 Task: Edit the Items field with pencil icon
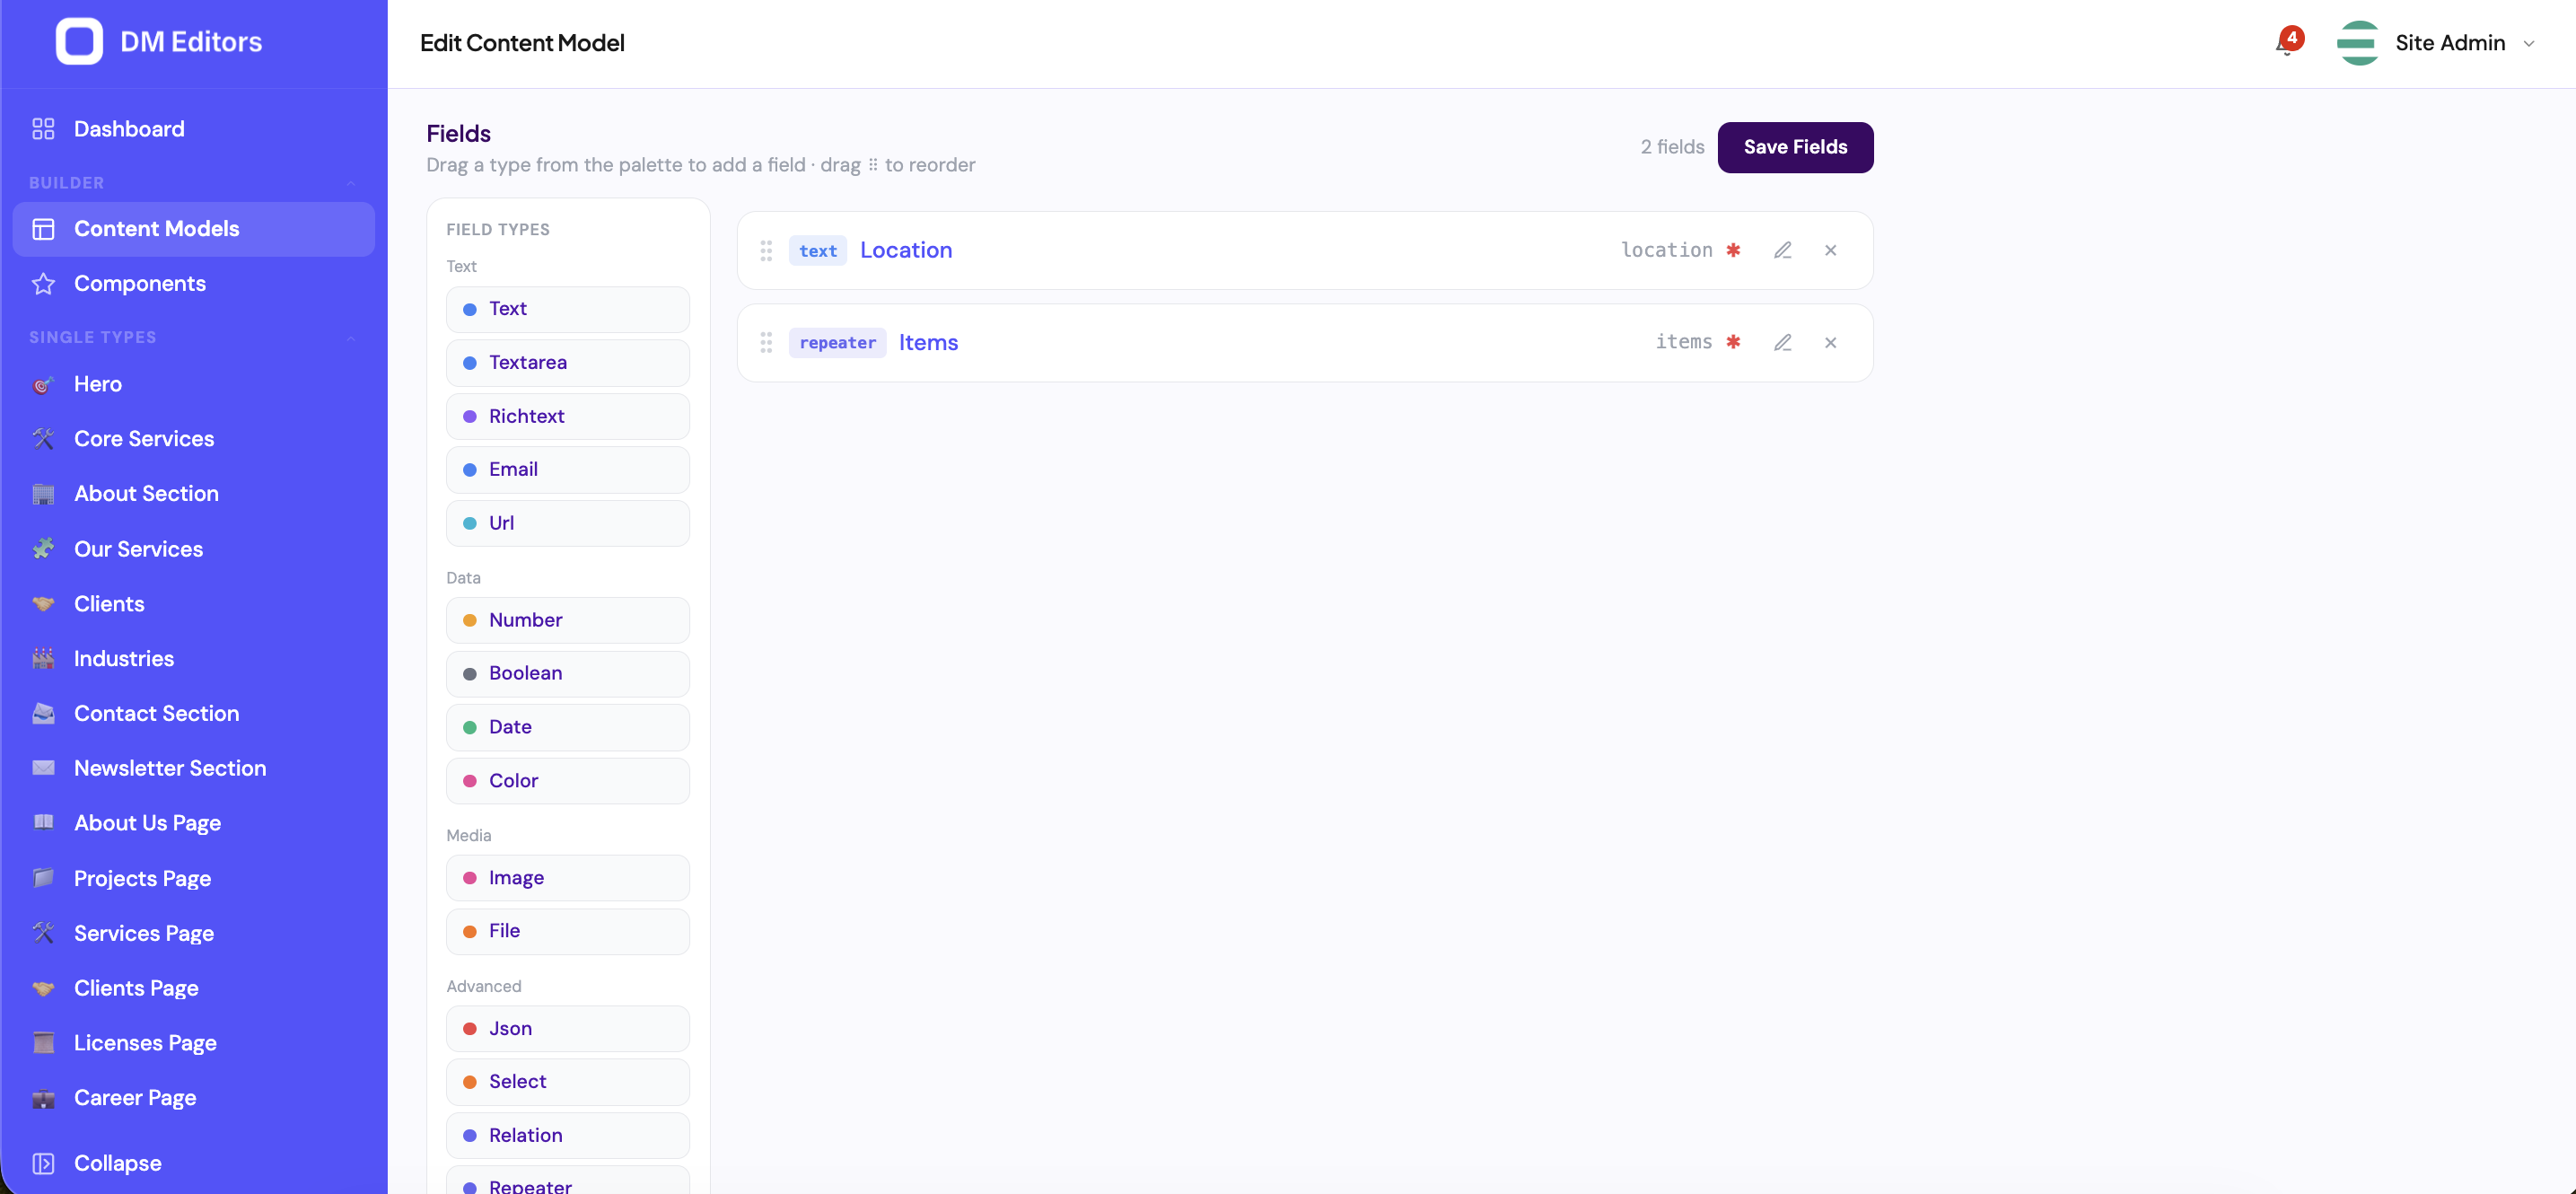[1782, 343]
